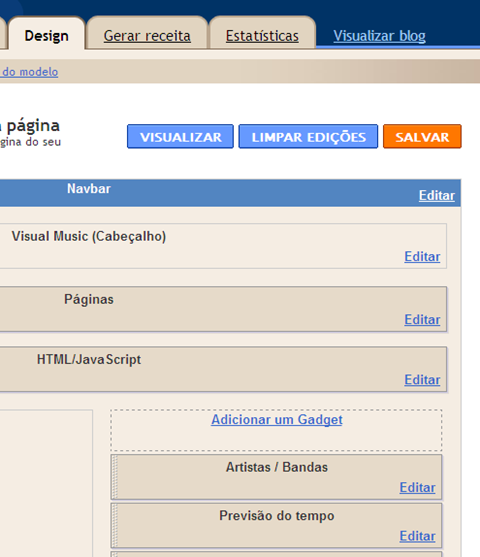
Task: Edit the Visual Music (Cabeçalho) gadget
Action: [x=422, y=256]
